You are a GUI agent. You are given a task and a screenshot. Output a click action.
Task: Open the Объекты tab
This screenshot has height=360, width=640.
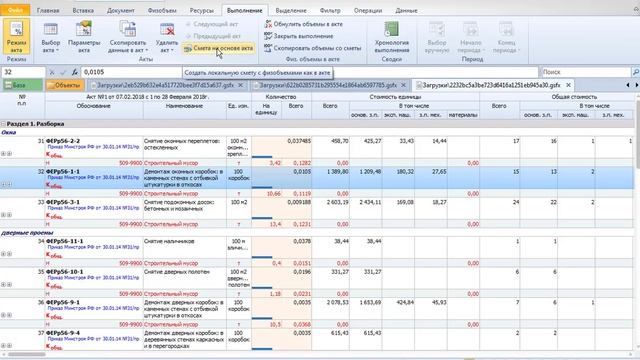coord(64,85)
